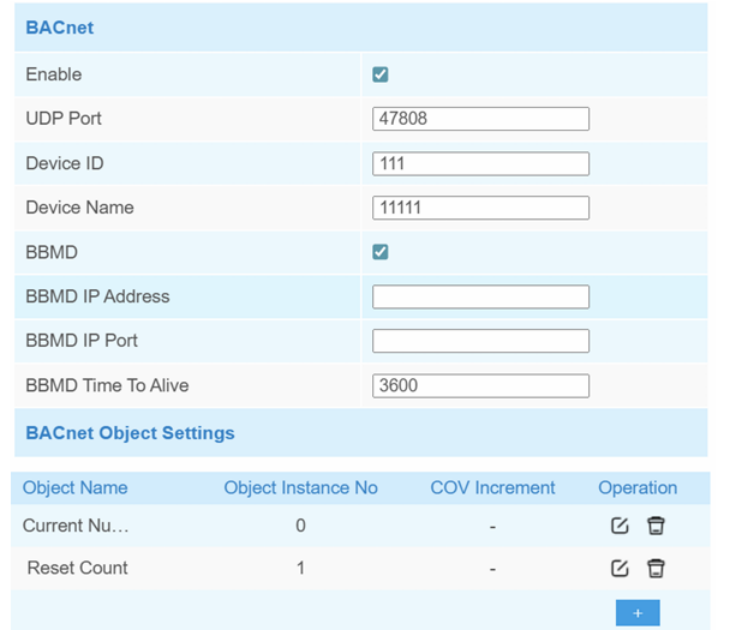The image size is (730, 630).
Task: Select the Device ID label
Action: click(x=65, y=163)
